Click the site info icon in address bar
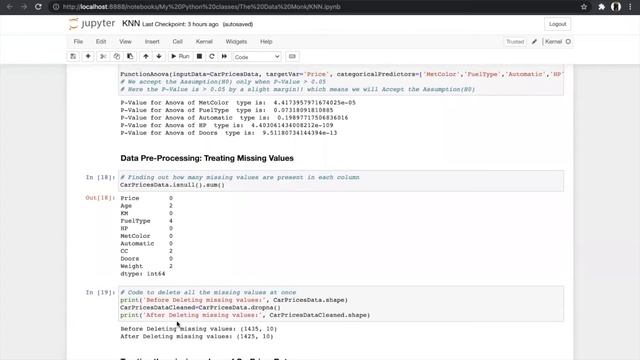640x360 pixels. pyautogui.click(x=56, y=7)
